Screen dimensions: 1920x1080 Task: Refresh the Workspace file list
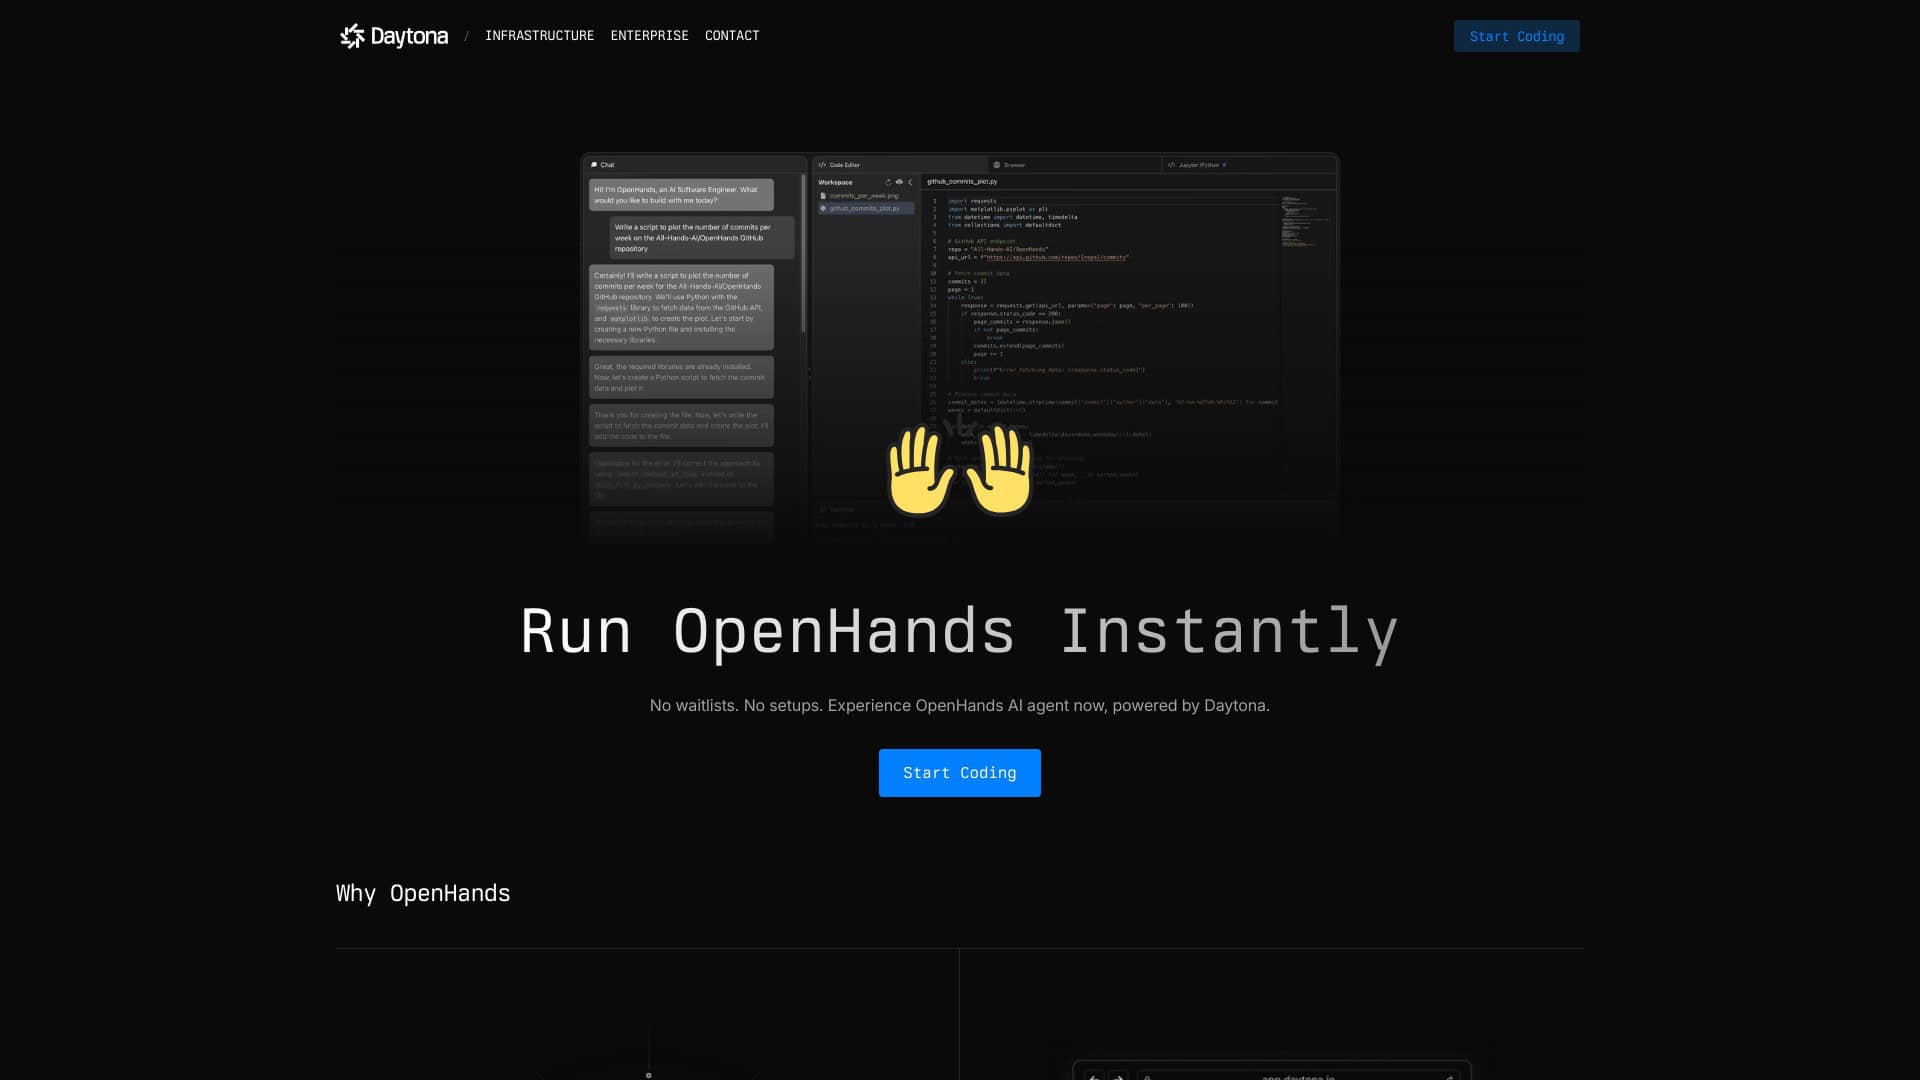(888, 182)
